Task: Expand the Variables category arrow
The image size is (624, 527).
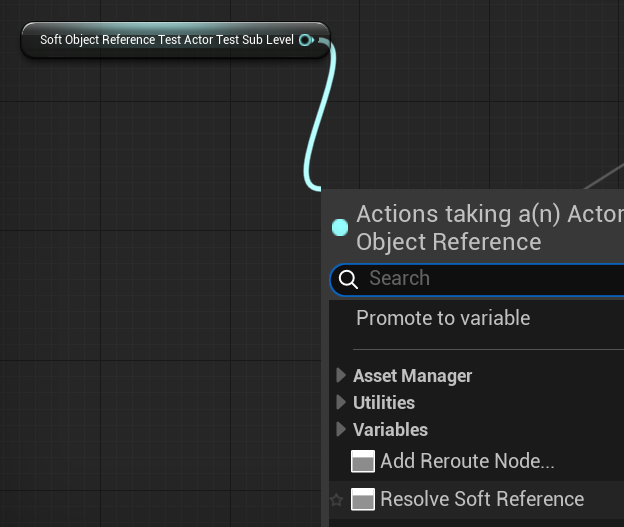Action: (x=341, y=429)
